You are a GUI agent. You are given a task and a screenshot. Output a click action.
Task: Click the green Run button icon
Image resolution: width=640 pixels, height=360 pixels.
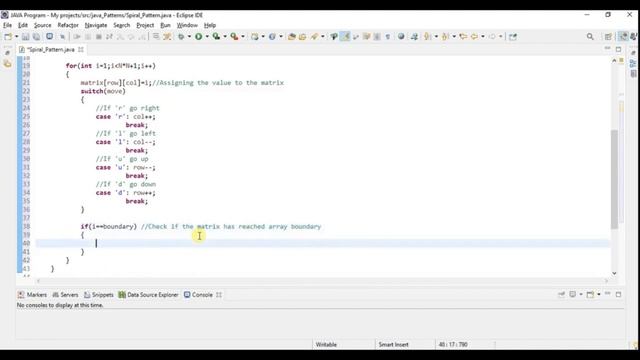point(198,37)
